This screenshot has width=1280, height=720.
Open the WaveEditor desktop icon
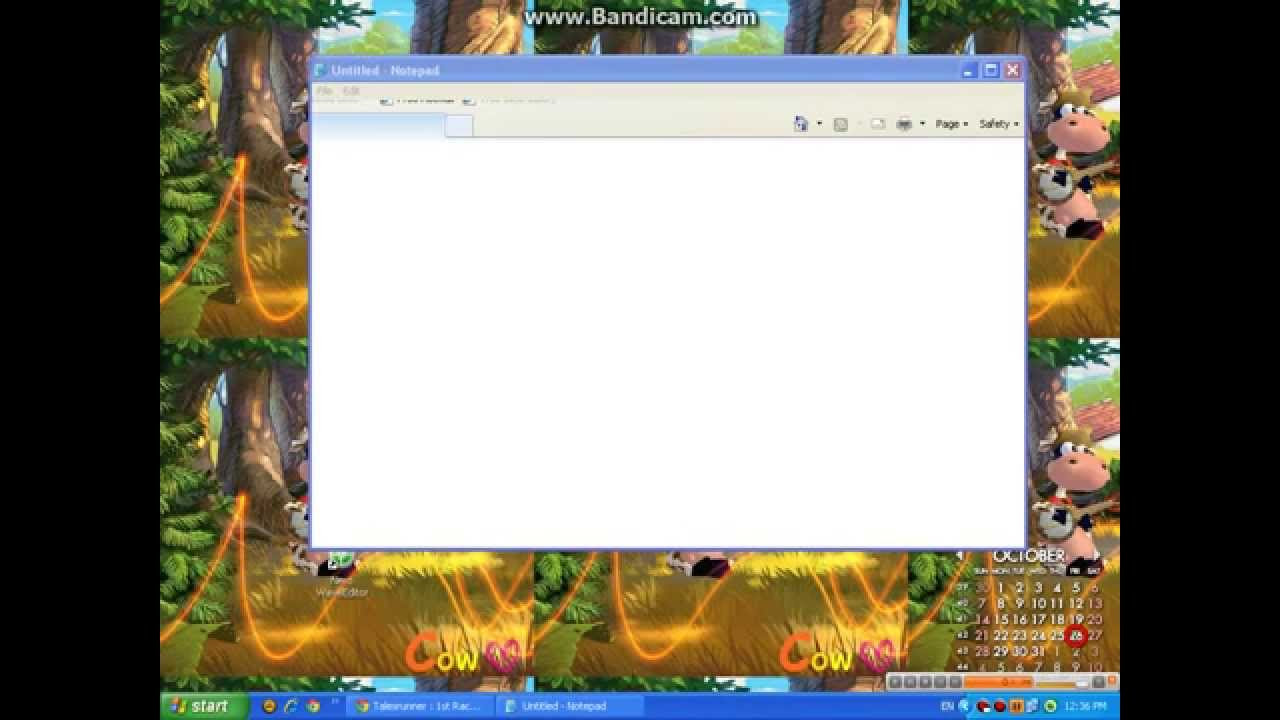pyautogui.click(x=341, y=575)
